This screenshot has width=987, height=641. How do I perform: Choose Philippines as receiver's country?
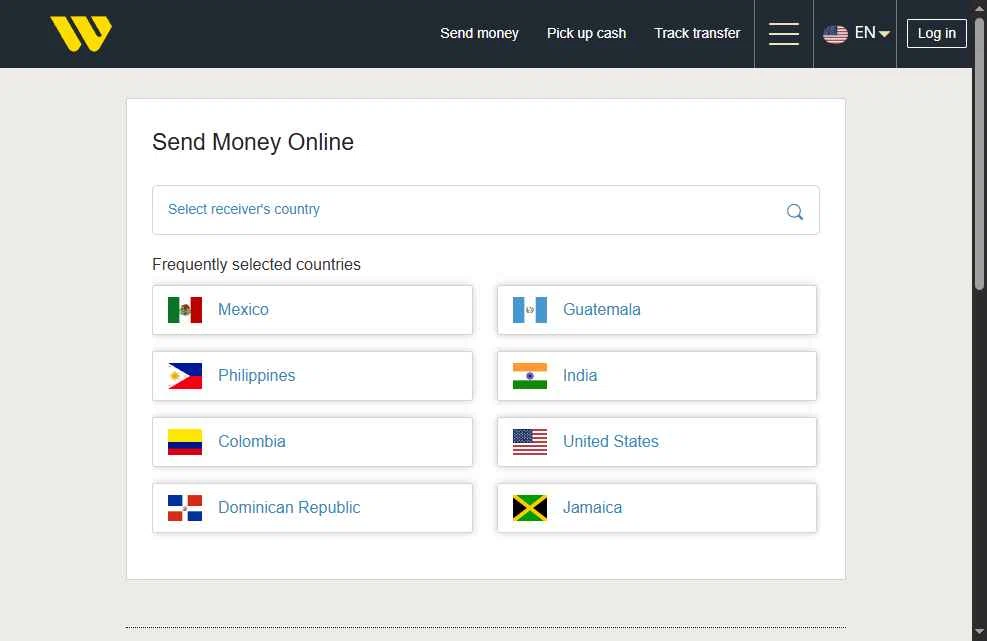[x=312, y=376]
